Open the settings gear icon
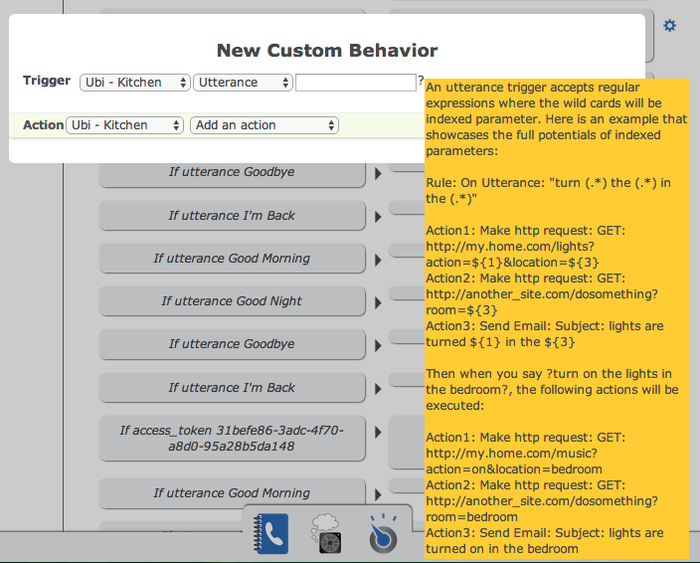Screen dimensions: 700x563 coord(669,25)
